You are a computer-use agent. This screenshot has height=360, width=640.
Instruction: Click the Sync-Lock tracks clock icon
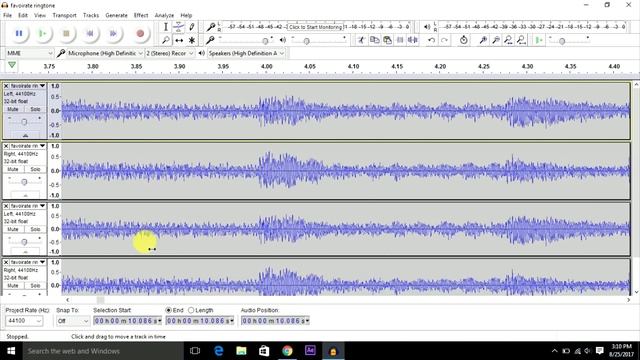[x=463, y=40]
